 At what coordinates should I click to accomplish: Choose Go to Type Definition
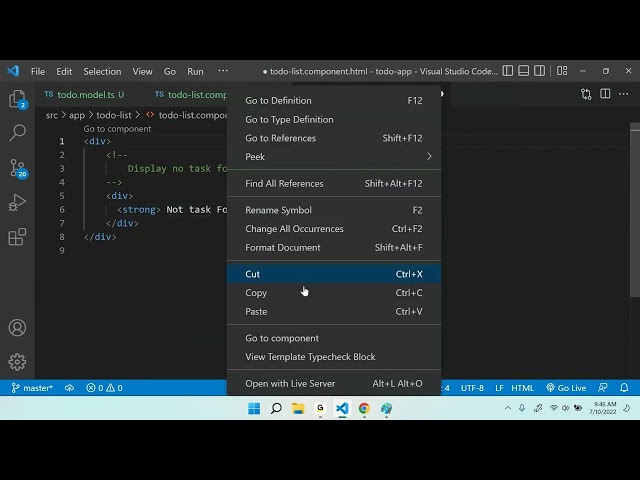[334, 119]
